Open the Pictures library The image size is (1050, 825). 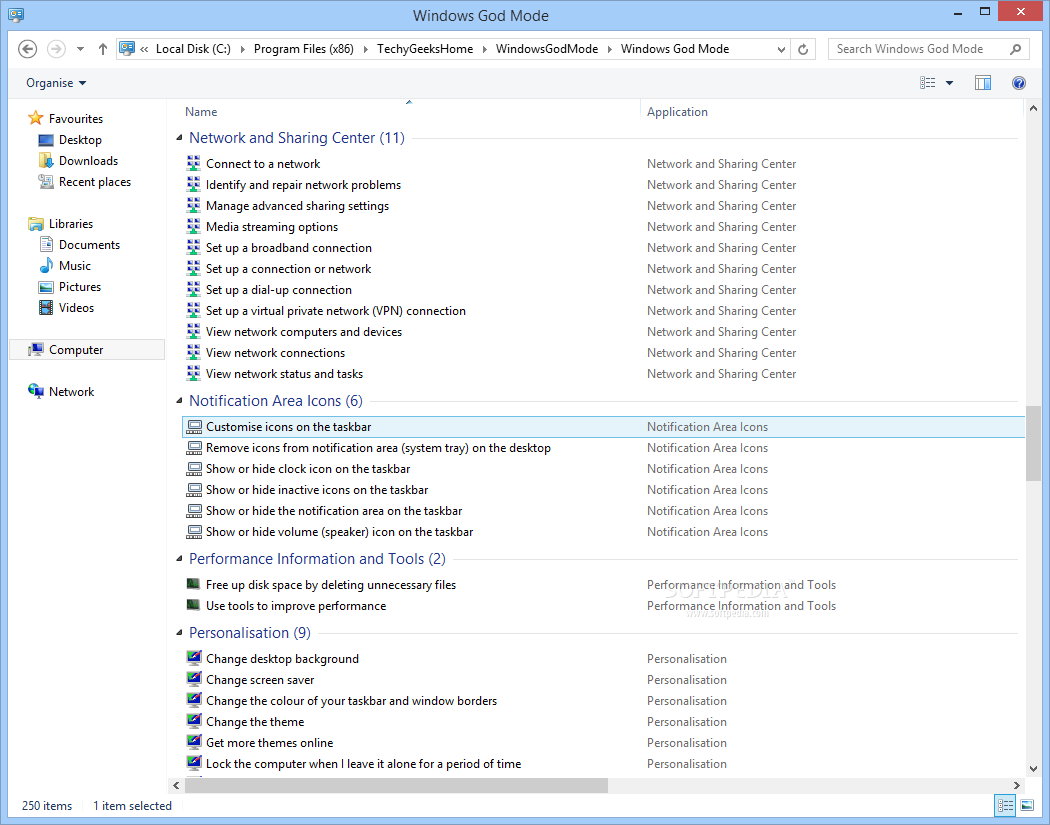(x=70, y=287)
